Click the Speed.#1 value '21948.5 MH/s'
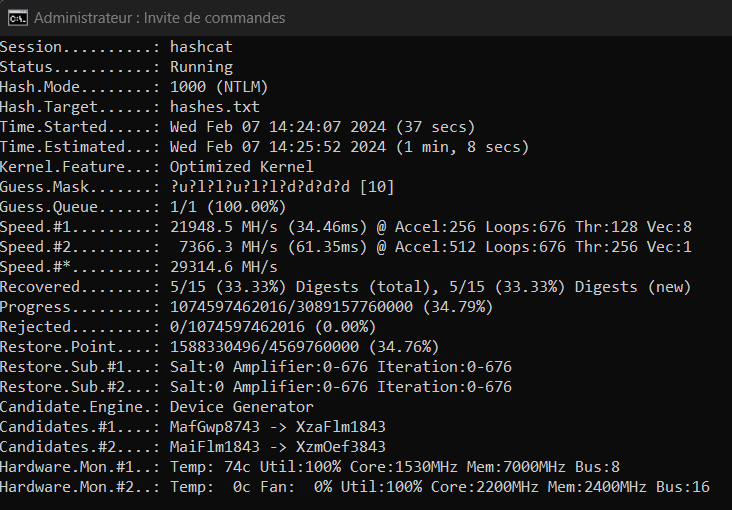The height and width of the screenshot is (510, 732). (224, 227)
